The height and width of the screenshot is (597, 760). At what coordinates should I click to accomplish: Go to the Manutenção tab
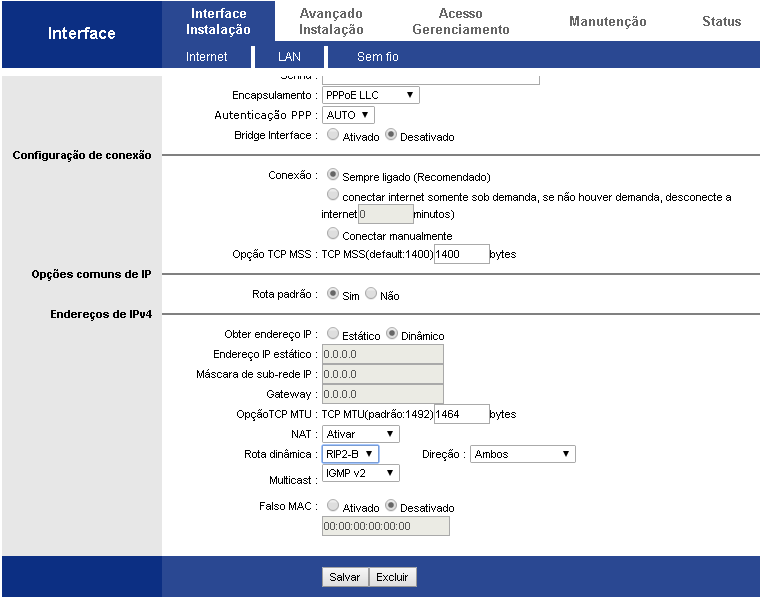tap(607, 21)
